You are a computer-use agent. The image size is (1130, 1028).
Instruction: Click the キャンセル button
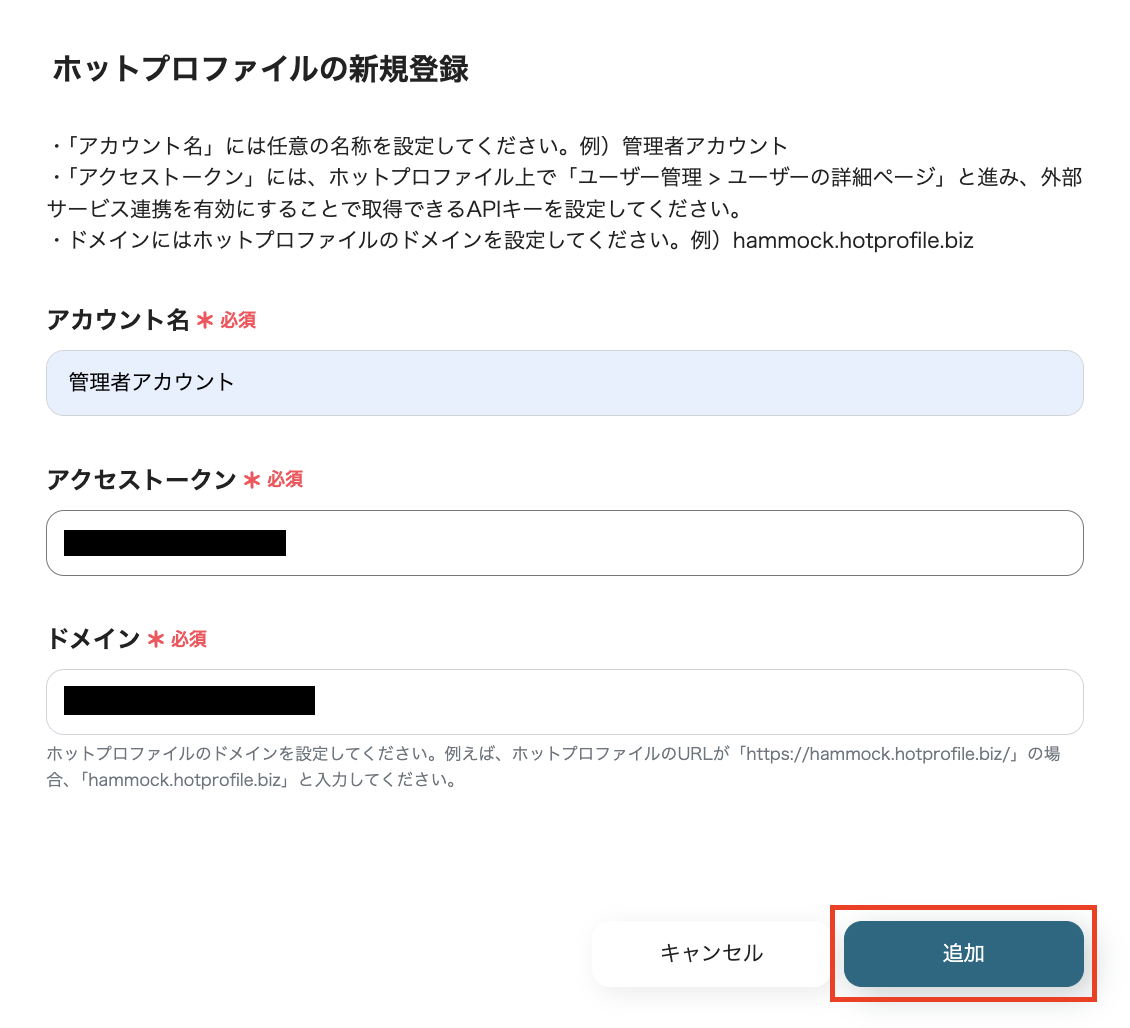(711, 953)
